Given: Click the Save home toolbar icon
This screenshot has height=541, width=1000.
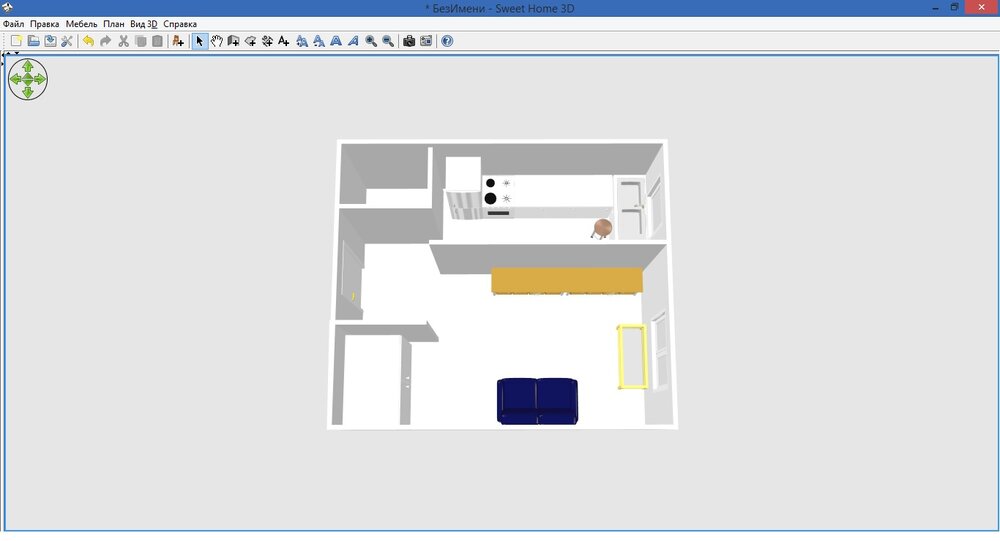Looking at the screenshot, I should [50, 41].
